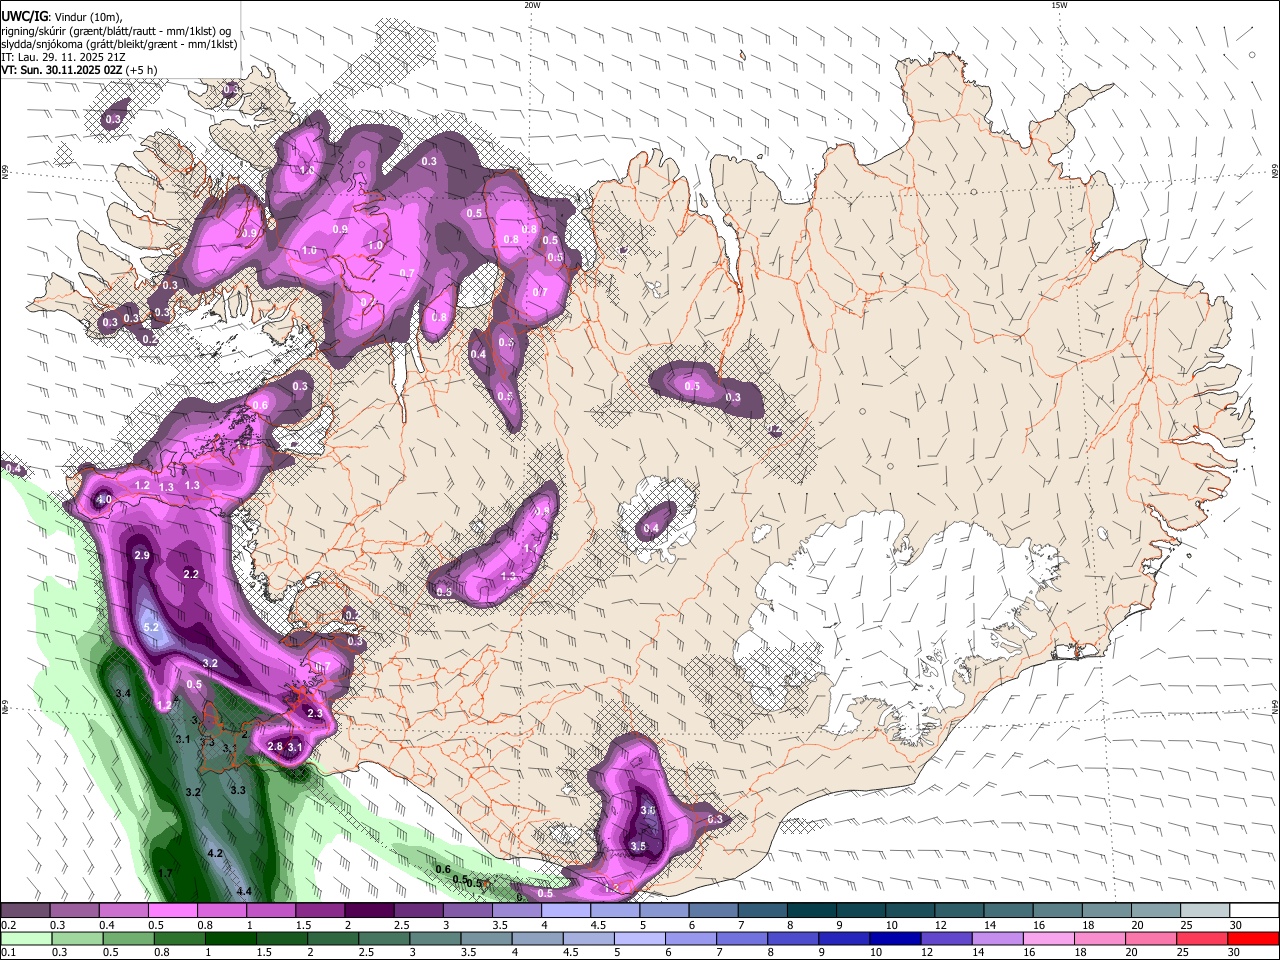Click the 5.2 precipitation value label
1280x960 pixels.
tap(152, 627)
